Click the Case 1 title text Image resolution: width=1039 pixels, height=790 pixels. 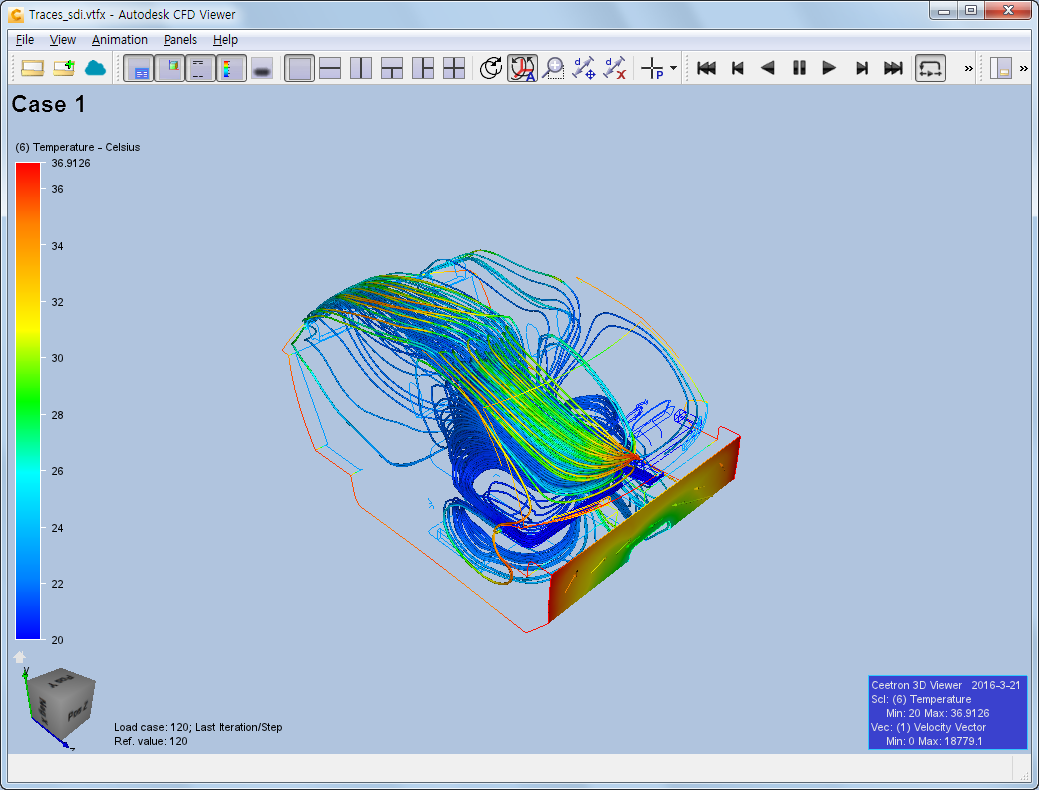(48, 104)
